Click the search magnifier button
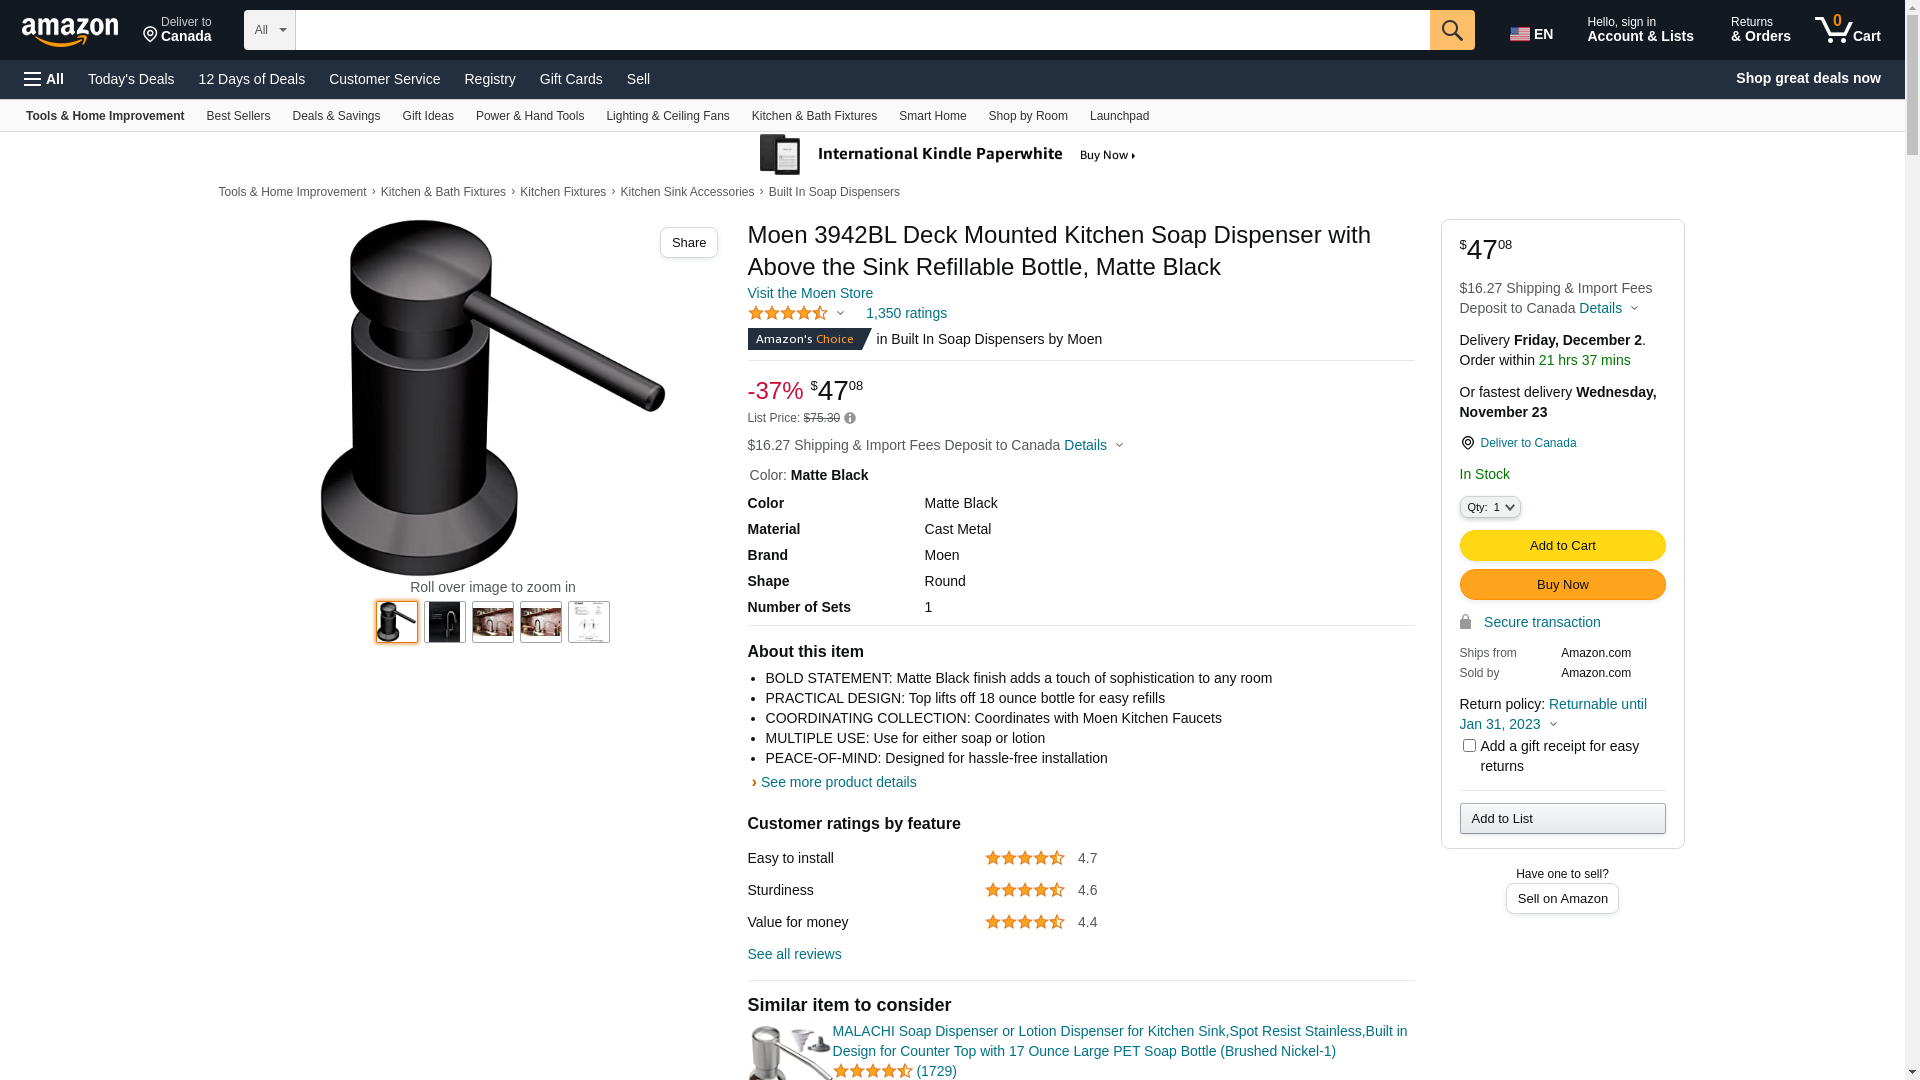 tap(1452, 30)
